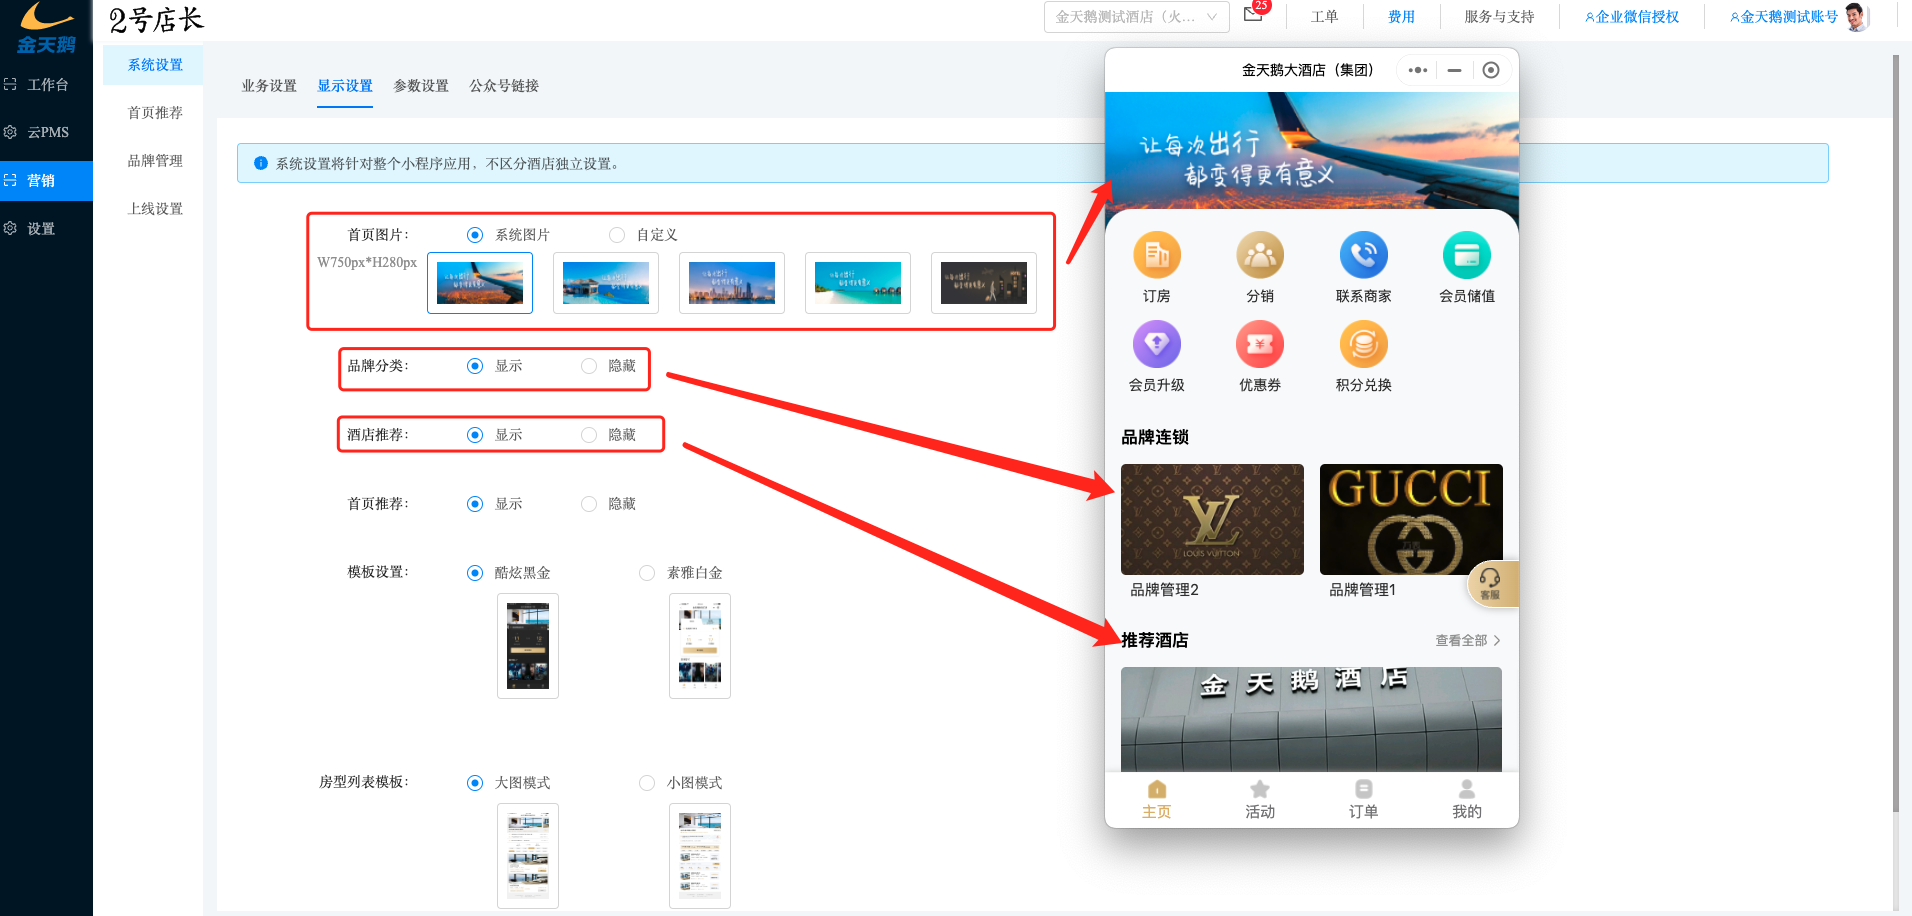Choose the 素雅白金 template radio
The height and width of the screenshot is (916, 1912).
647,573
